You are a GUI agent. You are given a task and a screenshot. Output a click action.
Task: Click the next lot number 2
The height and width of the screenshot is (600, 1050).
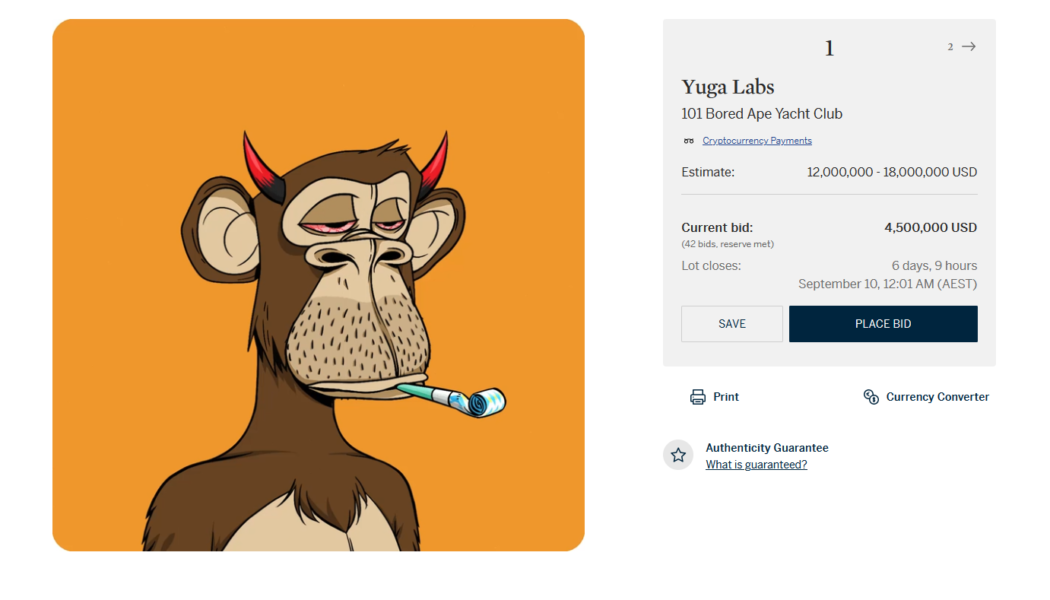pos(950,47)
